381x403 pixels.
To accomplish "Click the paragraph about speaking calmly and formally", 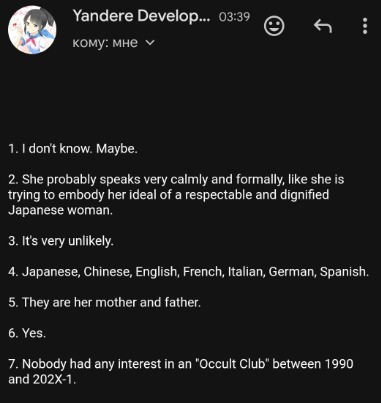I will [x=176, y=195].
